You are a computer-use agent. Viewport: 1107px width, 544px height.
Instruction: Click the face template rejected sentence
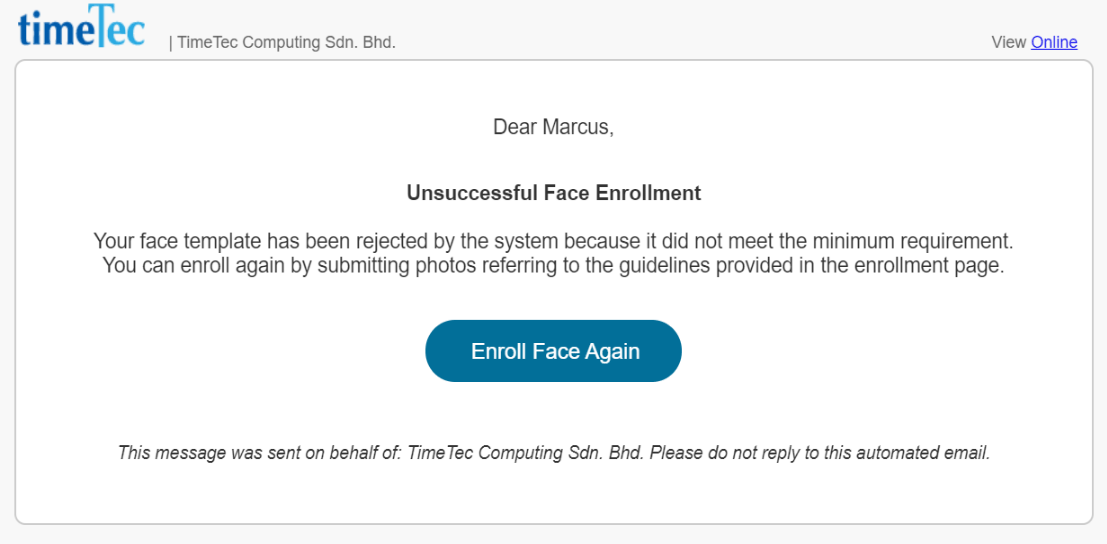point(554,241)
